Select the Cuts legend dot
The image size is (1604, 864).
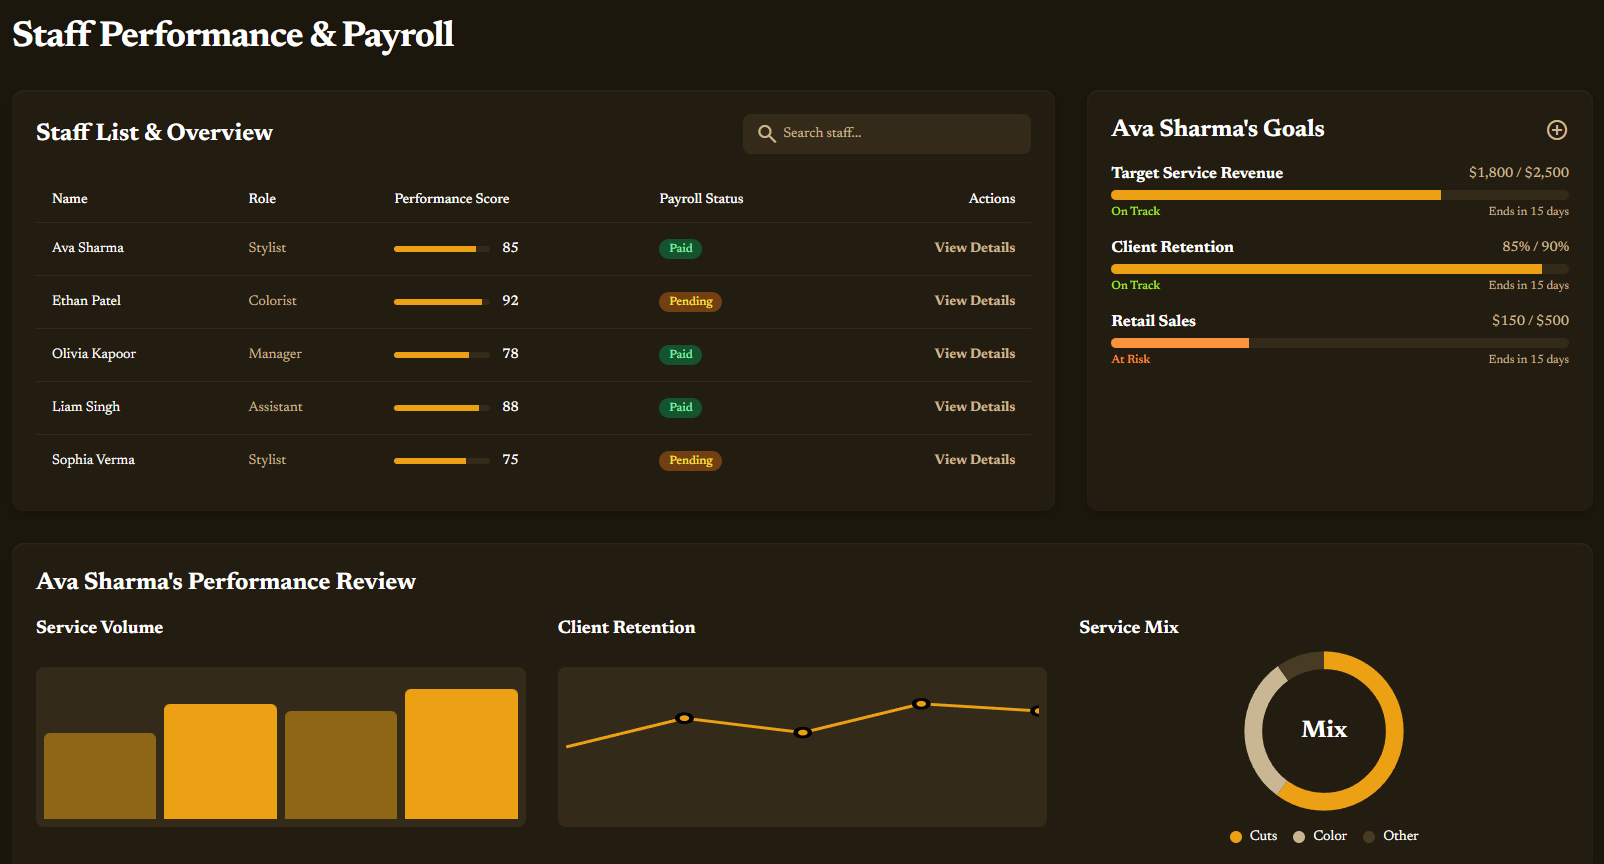1236,837
